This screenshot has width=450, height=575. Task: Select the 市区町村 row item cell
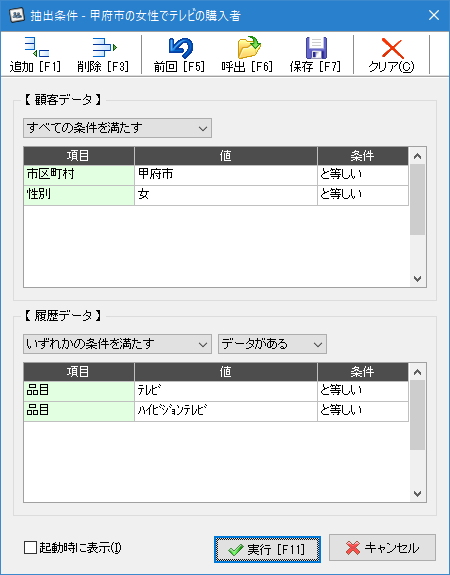(x=79, y=175)
